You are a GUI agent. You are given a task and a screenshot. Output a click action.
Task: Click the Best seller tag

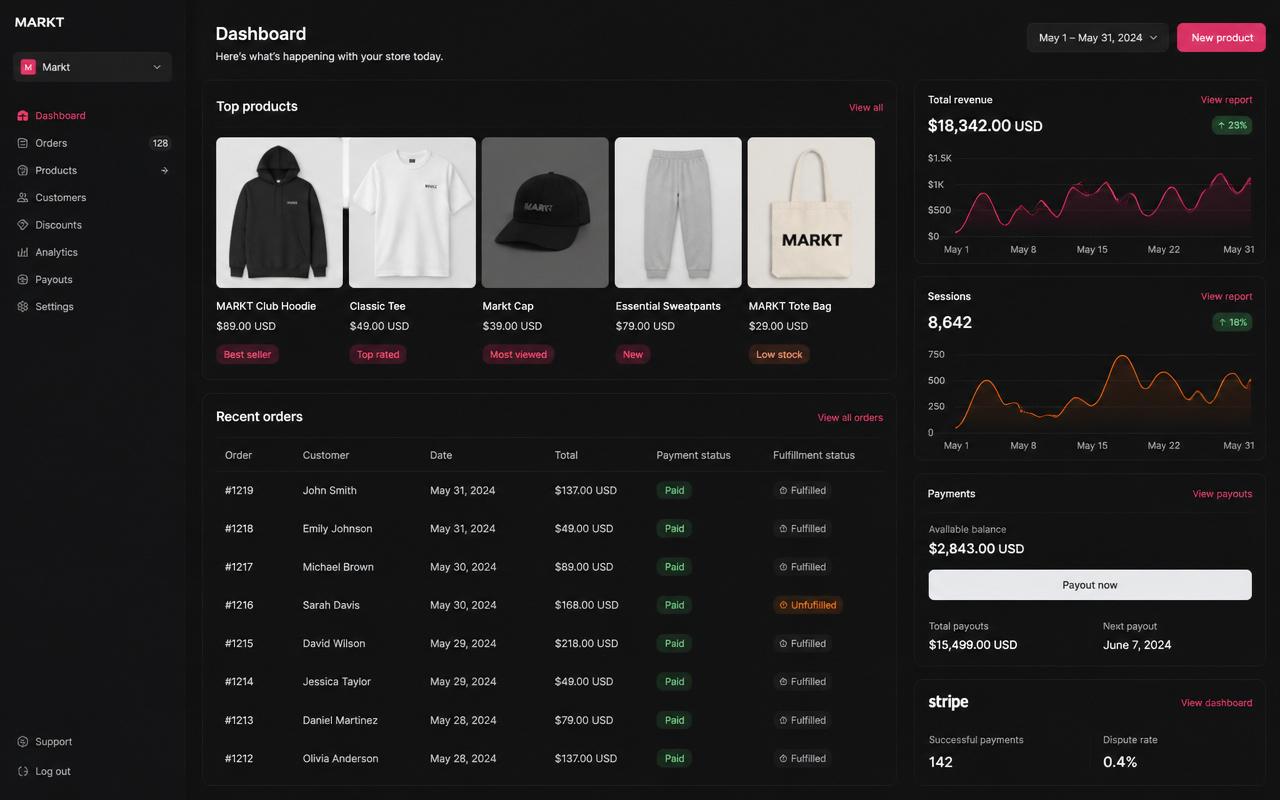(x=247, y=355)
